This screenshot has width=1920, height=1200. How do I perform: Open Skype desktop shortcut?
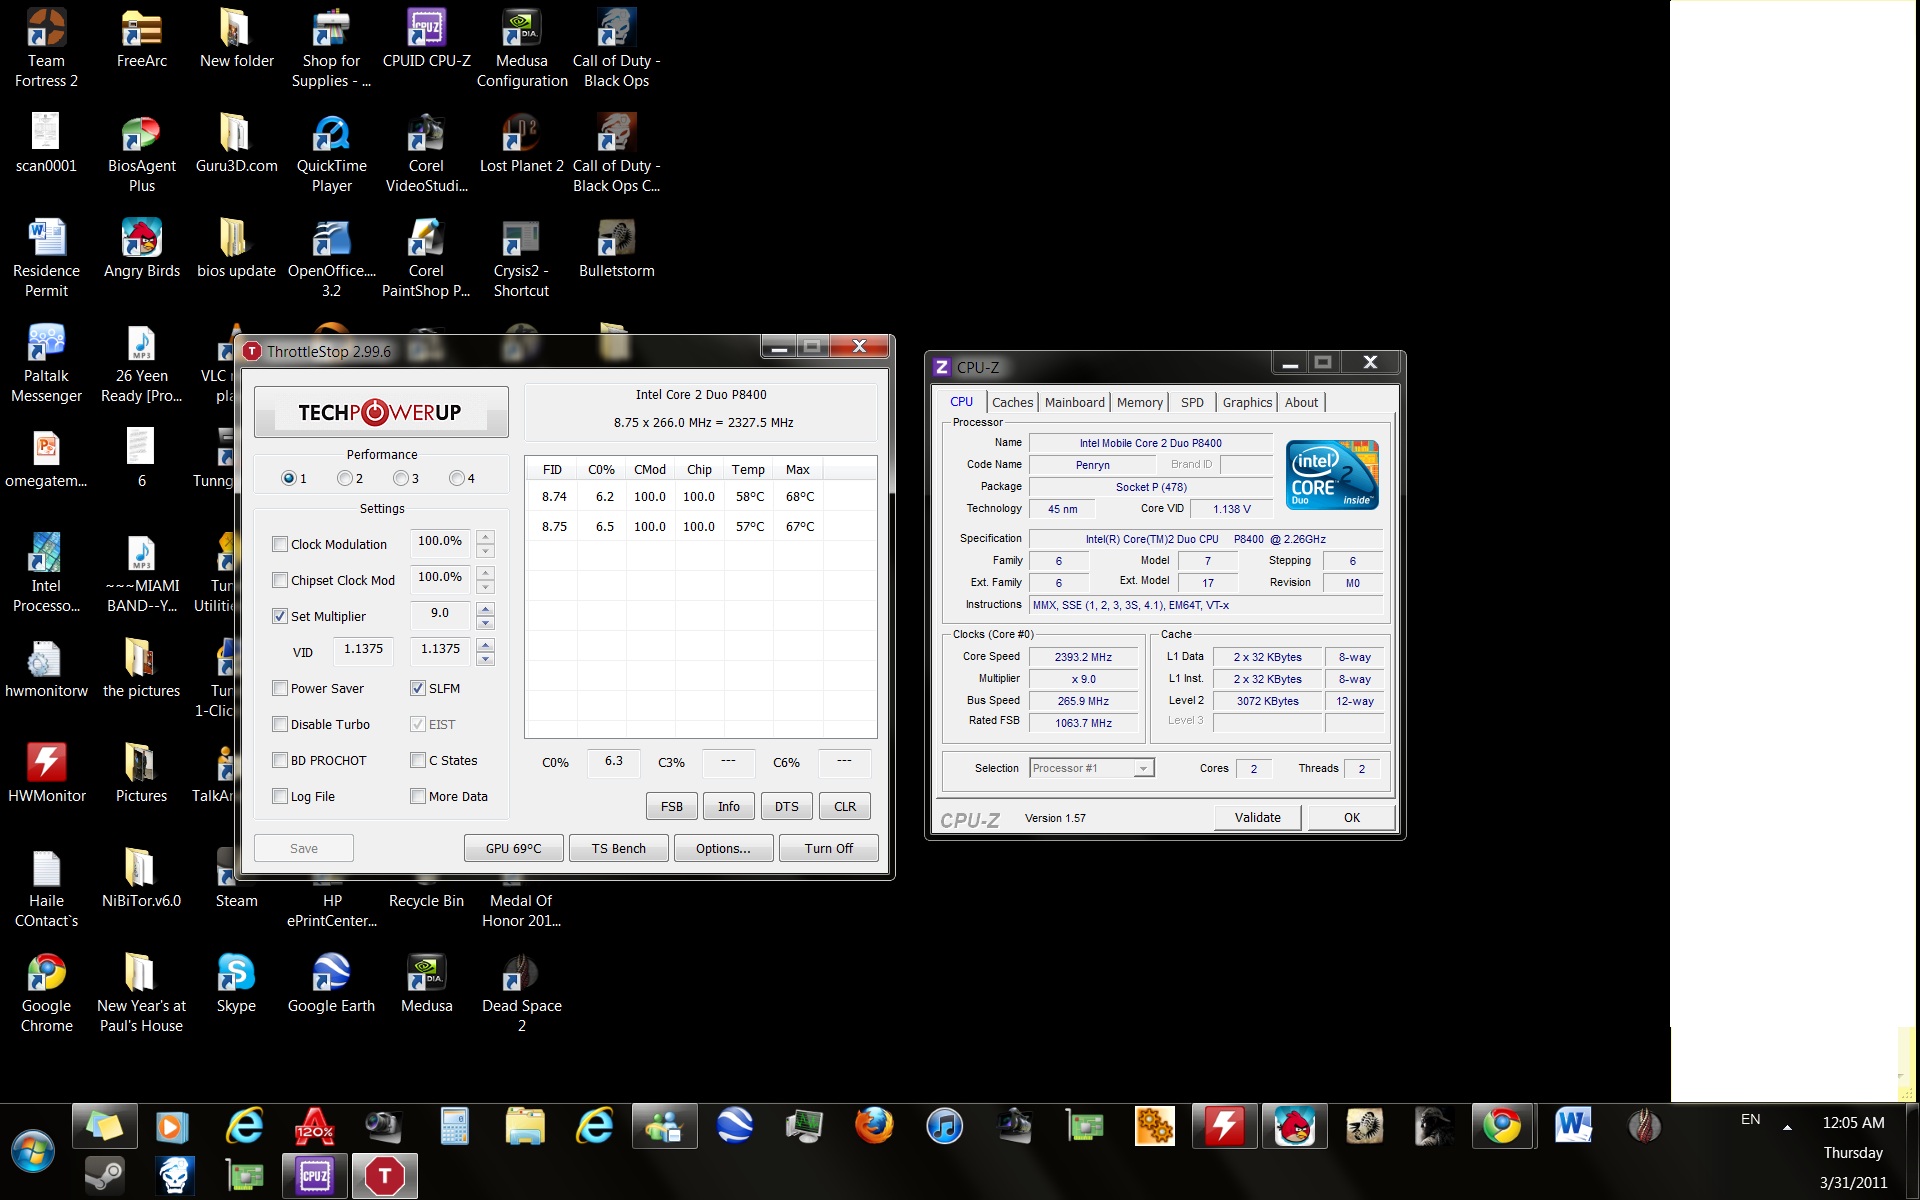pos(236,983)
